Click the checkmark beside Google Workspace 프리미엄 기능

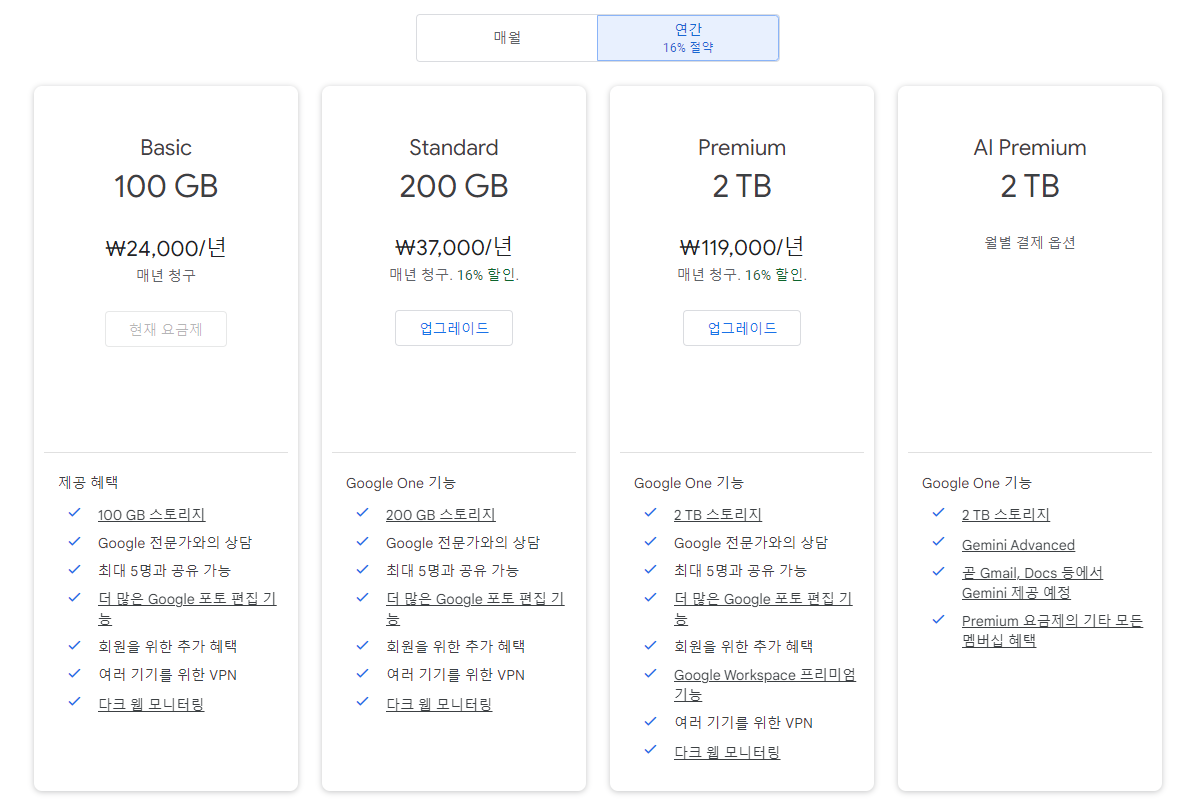[650, 673]
